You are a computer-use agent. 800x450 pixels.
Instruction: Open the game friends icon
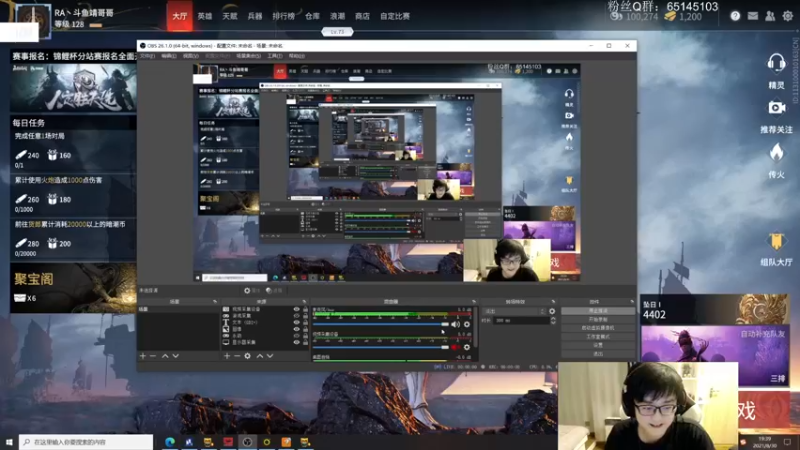(x=770, y=16)
